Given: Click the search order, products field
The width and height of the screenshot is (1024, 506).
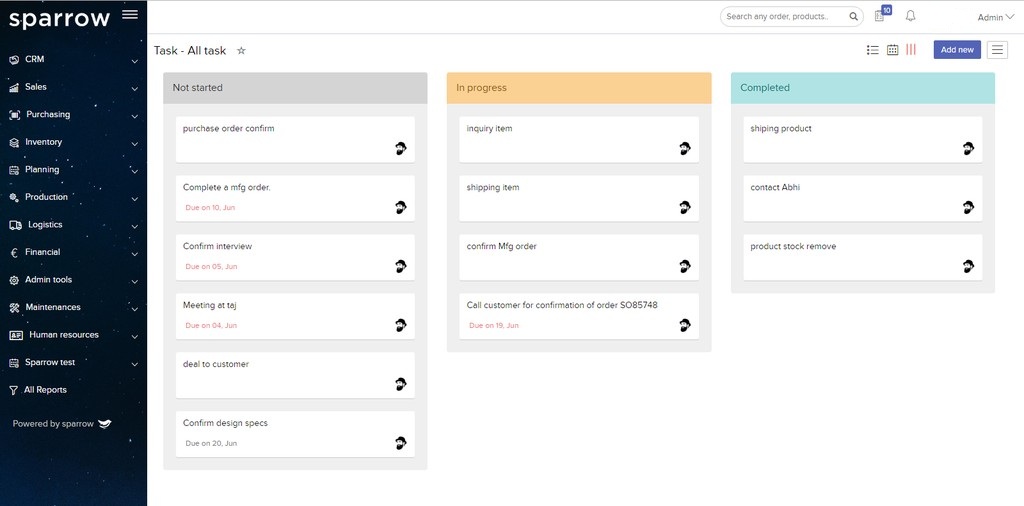Looking at the screenshot, I should click(x=783, y=17).
